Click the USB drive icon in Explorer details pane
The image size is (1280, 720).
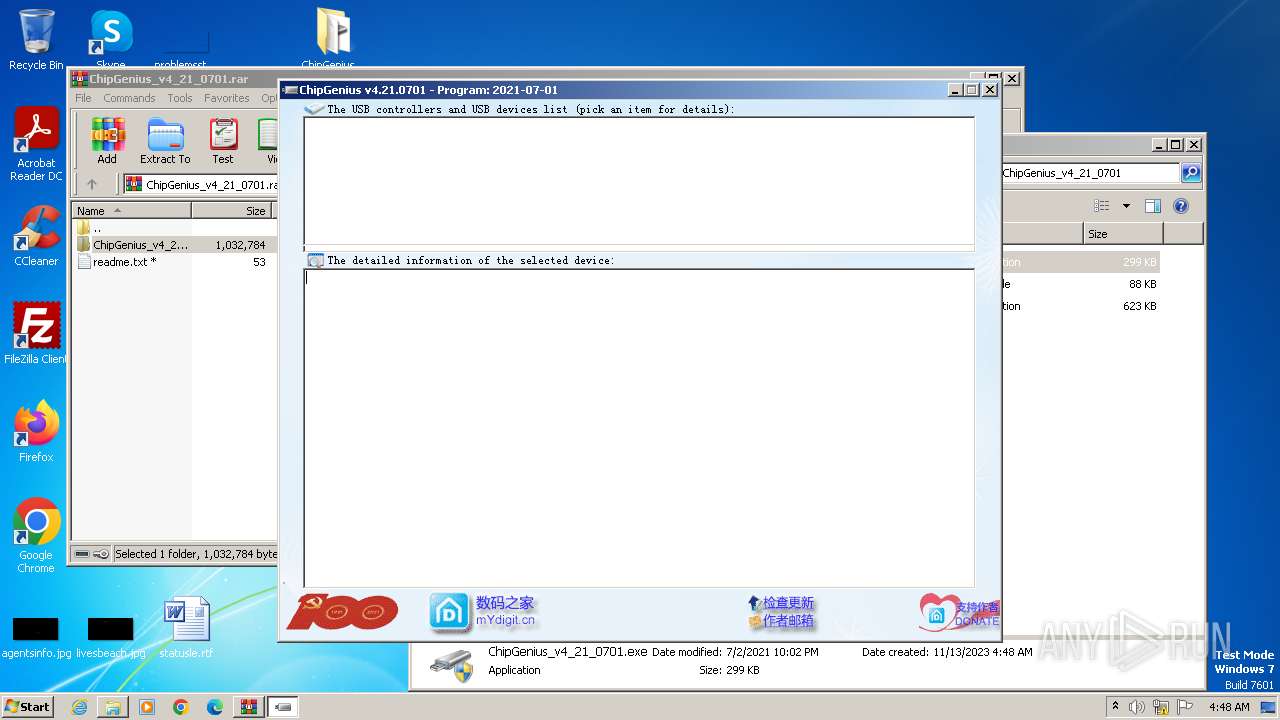point(452,664)
